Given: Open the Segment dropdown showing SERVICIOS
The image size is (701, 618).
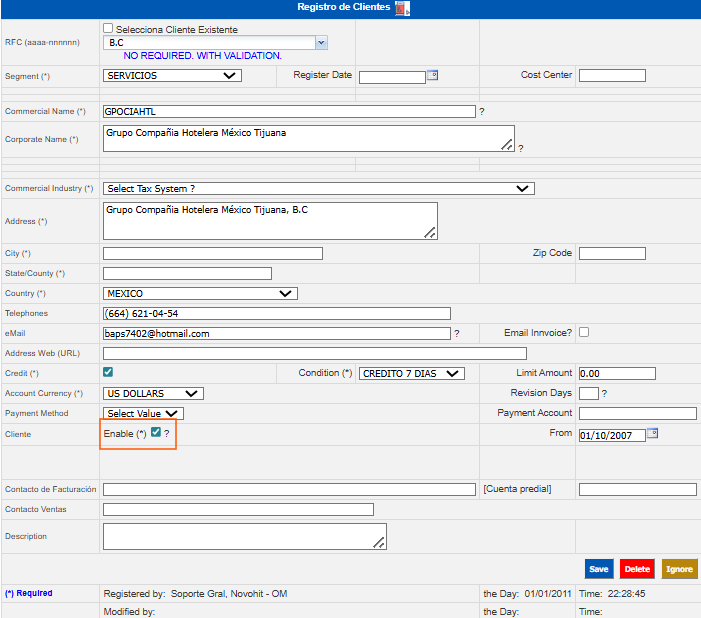Looking at the screenshot, I should 172,75.
